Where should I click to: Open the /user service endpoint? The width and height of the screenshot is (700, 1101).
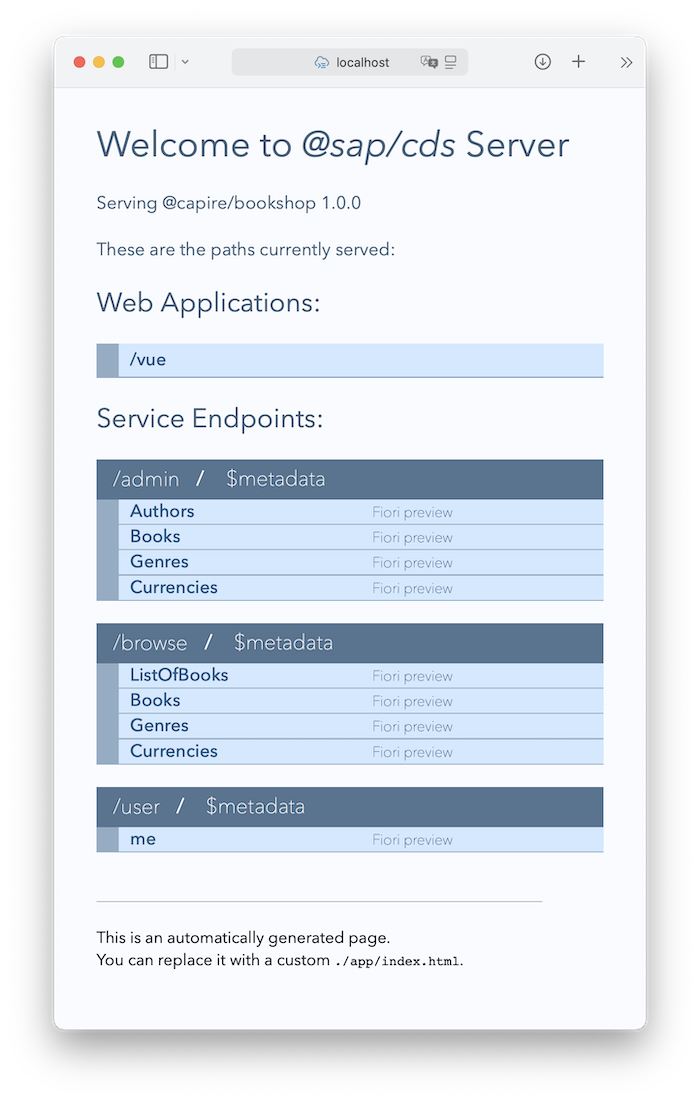tap(138, 806)
